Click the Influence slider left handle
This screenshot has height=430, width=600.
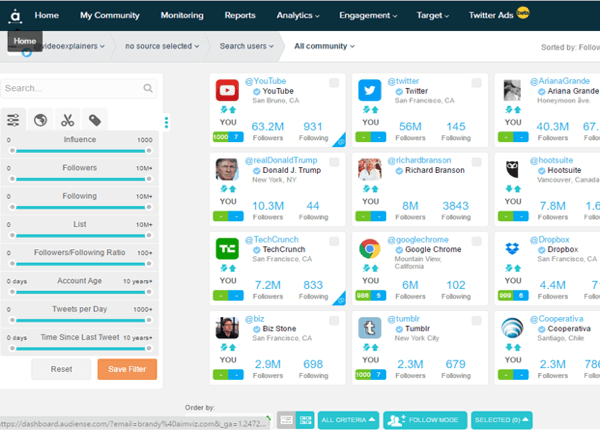12,151
